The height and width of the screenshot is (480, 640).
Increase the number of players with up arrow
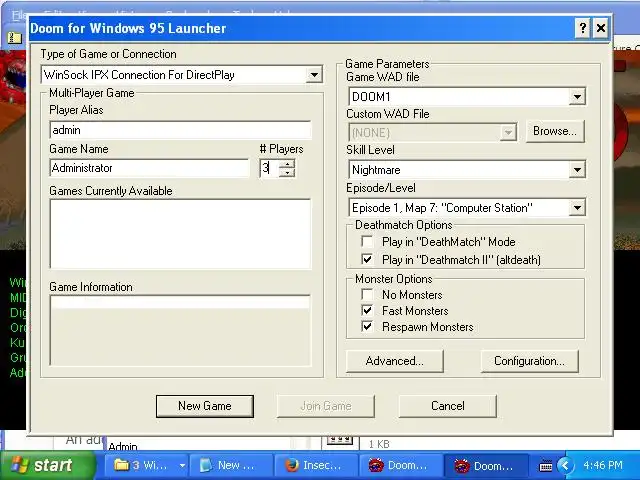[287, 164]
